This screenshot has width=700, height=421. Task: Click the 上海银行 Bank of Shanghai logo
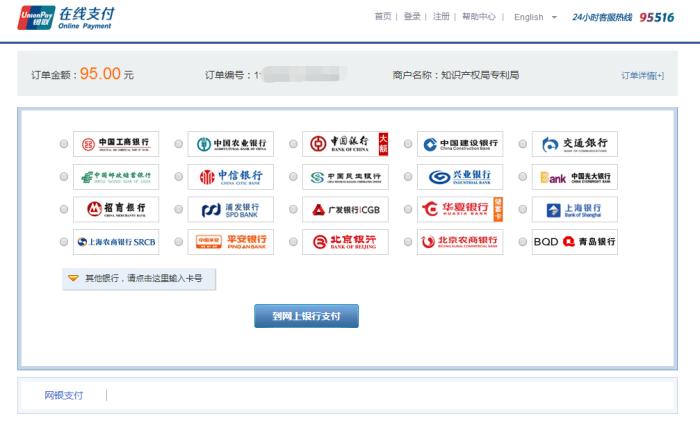click(x=575, y=209)
